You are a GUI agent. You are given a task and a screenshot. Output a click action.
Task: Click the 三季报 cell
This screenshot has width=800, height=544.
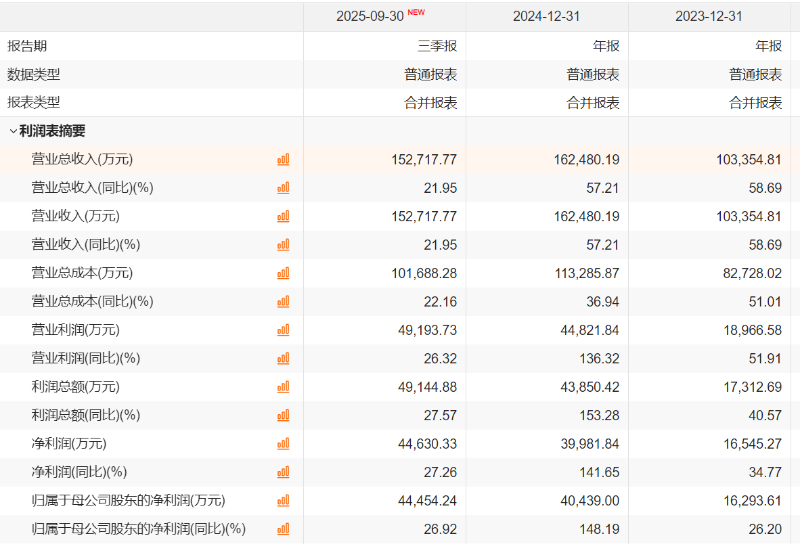pos(437,46)
